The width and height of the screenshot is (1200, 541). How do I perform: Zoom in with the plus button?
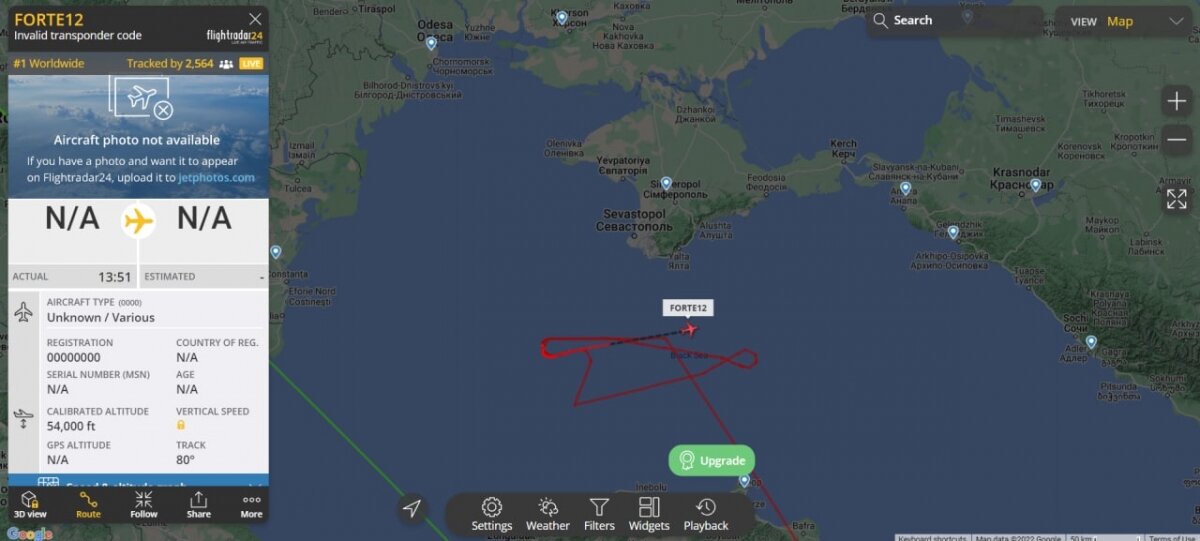click(1176, 101)
